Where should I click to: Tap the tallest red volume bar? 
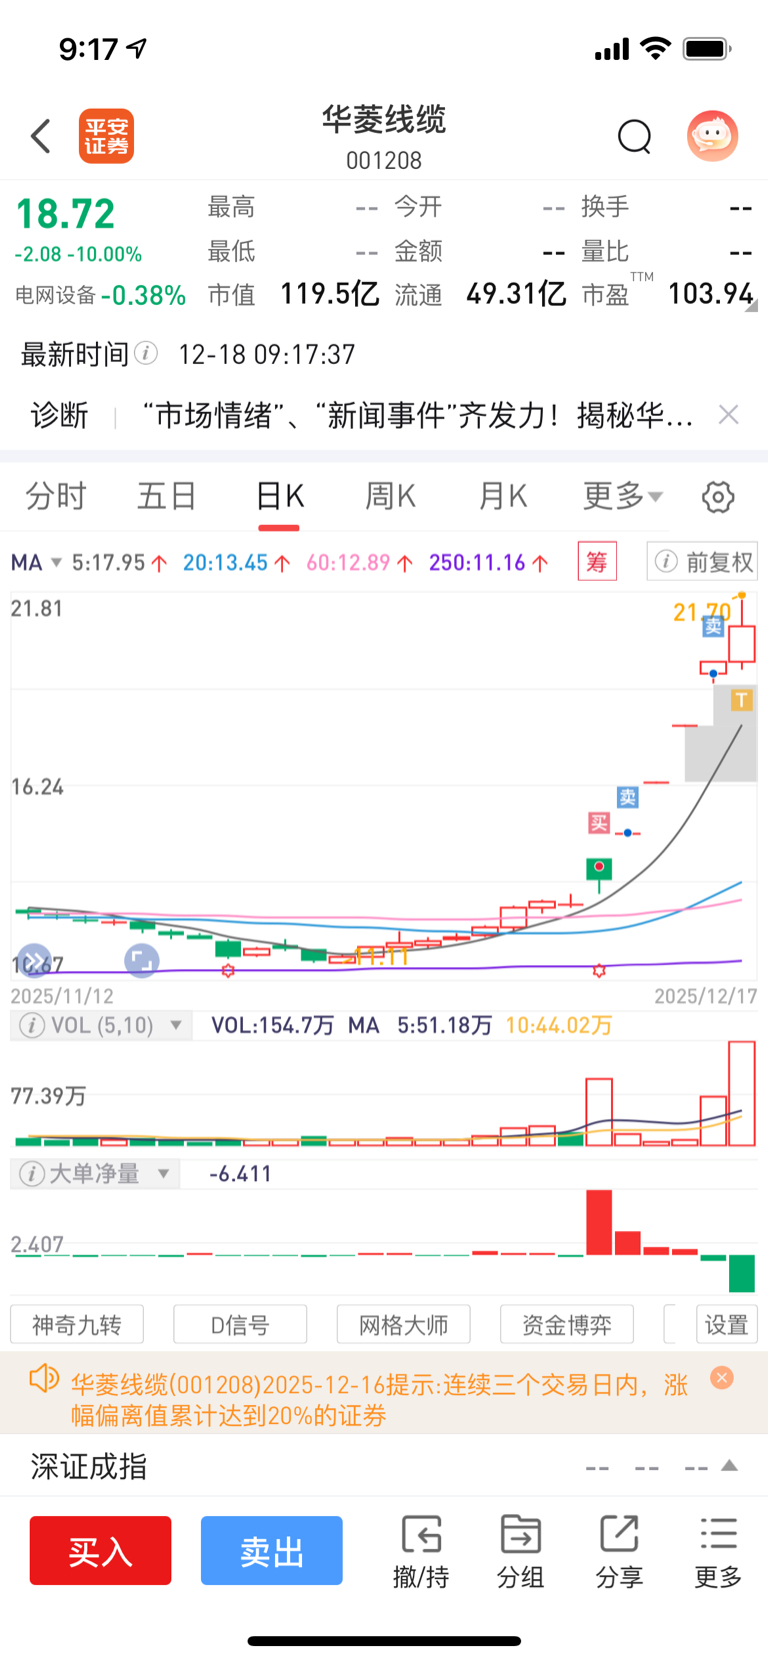point(741,1093)
